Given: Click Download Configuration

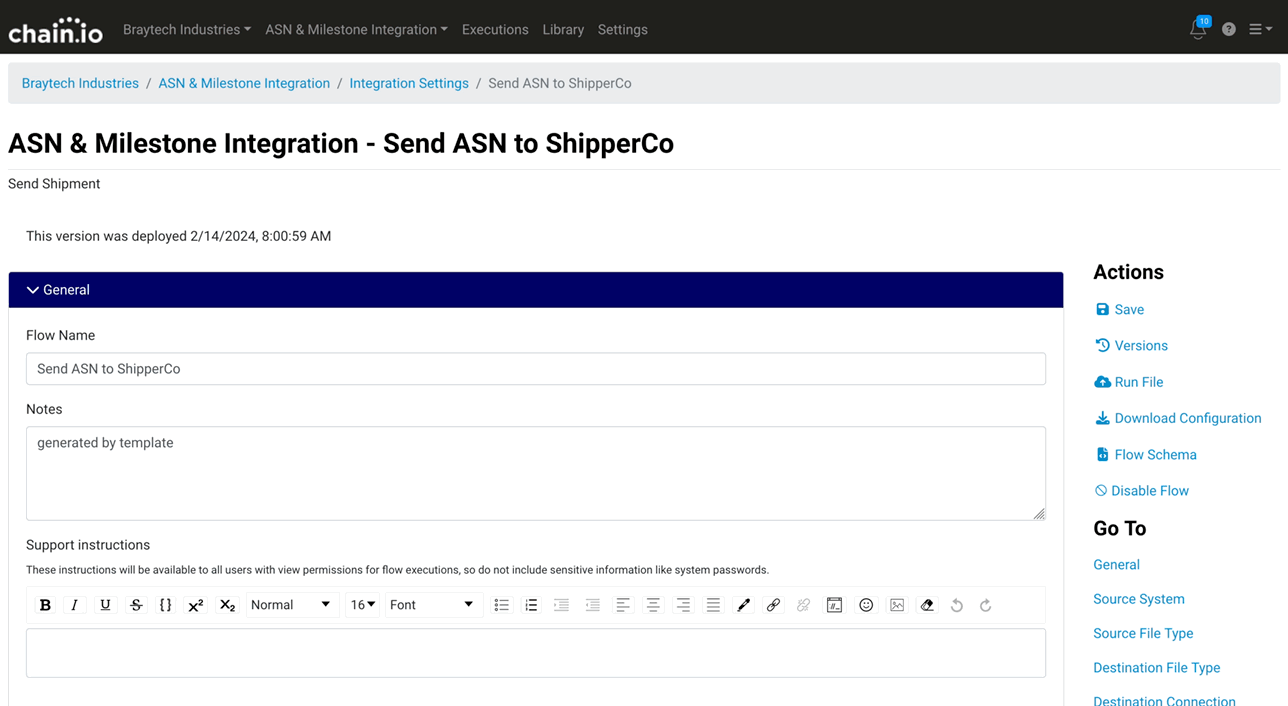Looking at the screenshot, I should tap(1178, 418).
